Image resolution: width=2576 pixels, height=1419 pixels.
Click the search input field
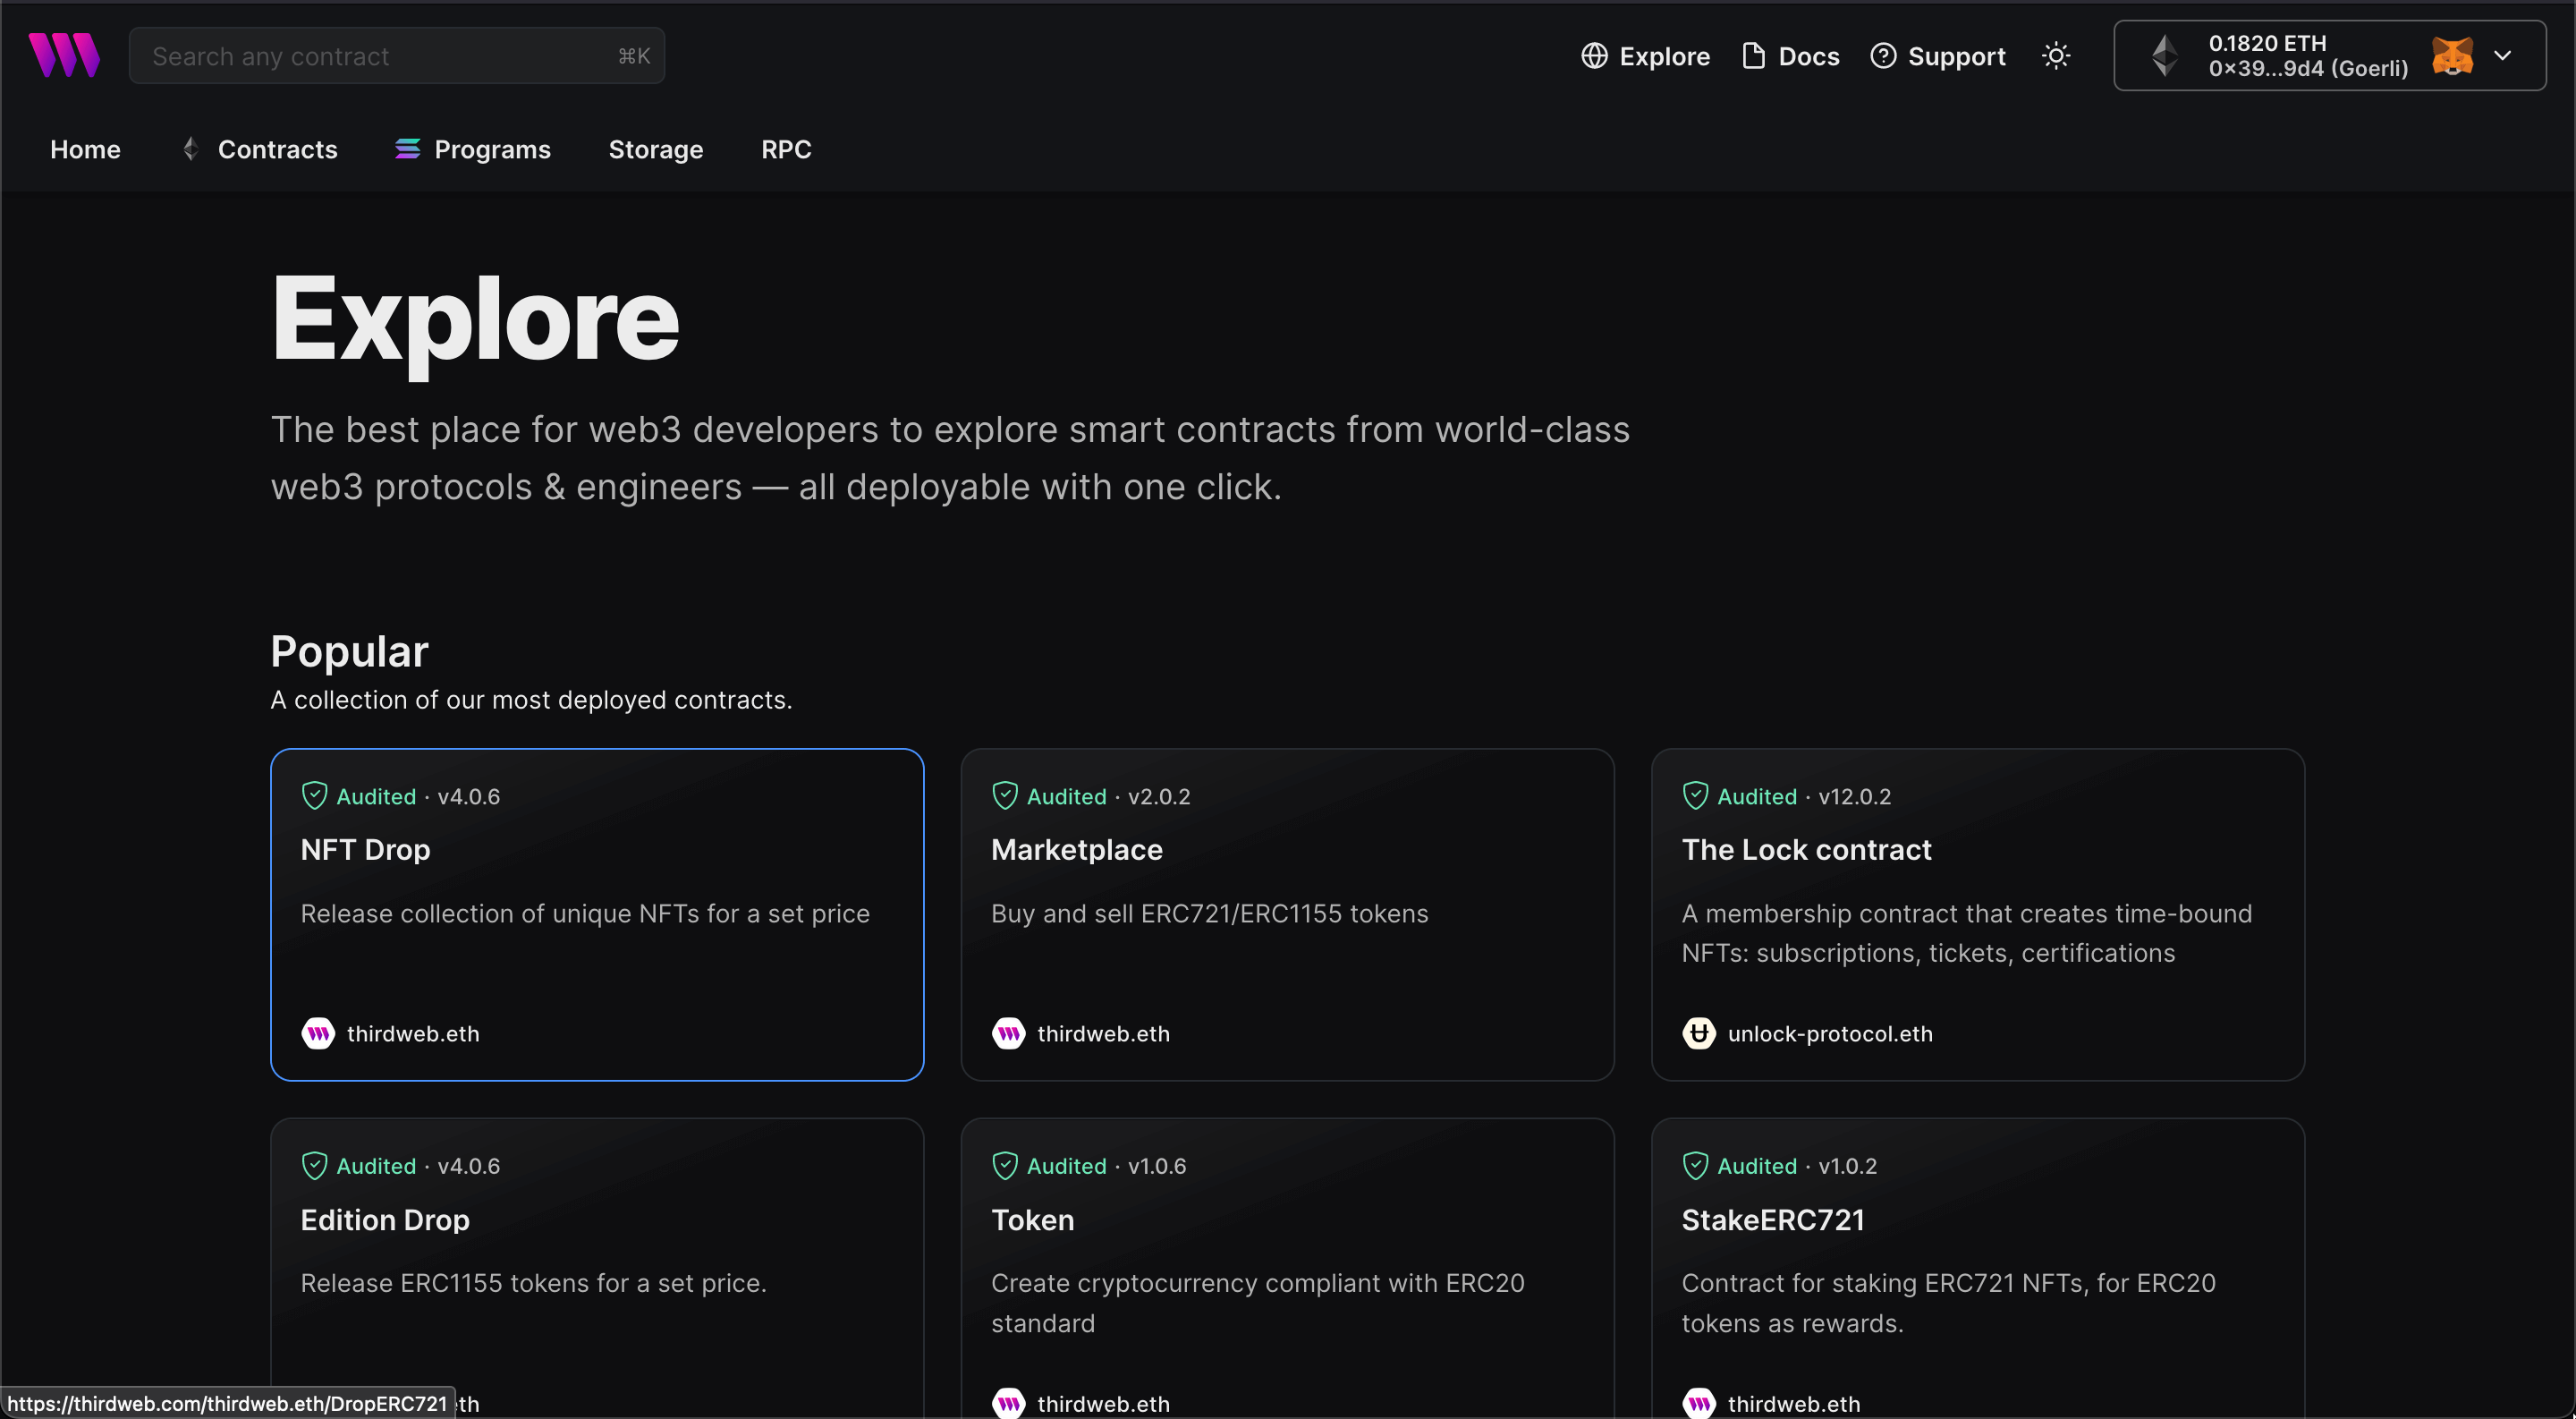coord(398,56)
